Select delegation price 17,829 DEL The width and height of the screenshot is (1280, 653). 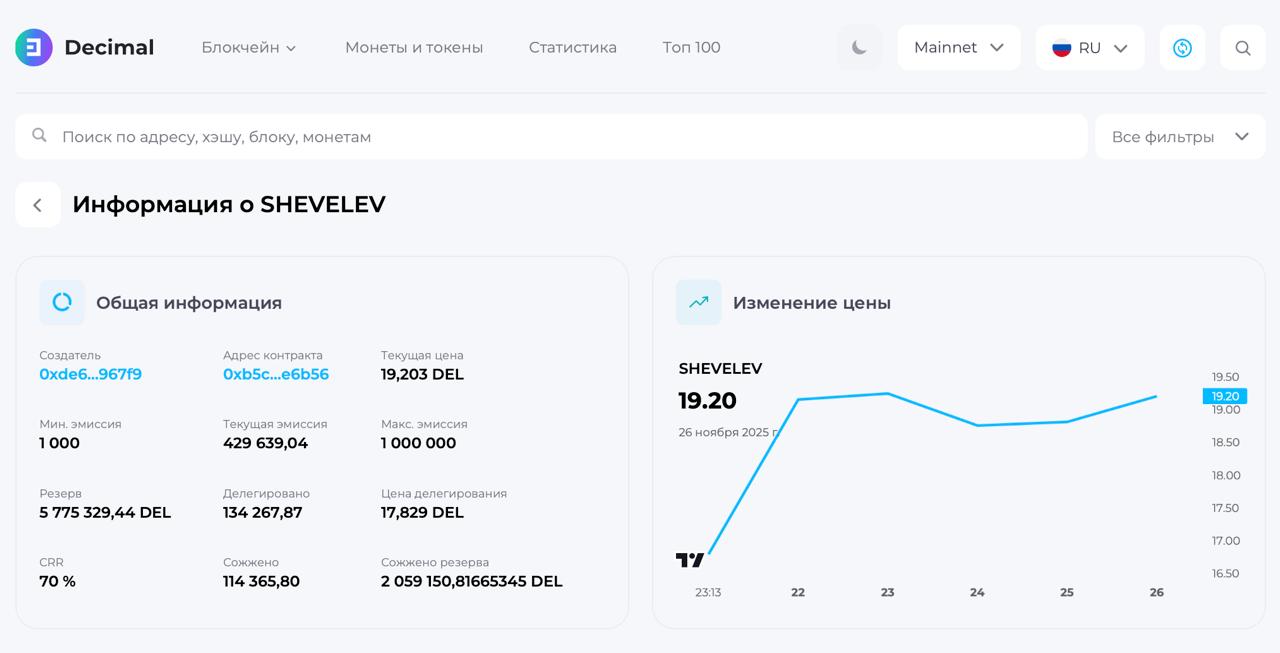422,512
